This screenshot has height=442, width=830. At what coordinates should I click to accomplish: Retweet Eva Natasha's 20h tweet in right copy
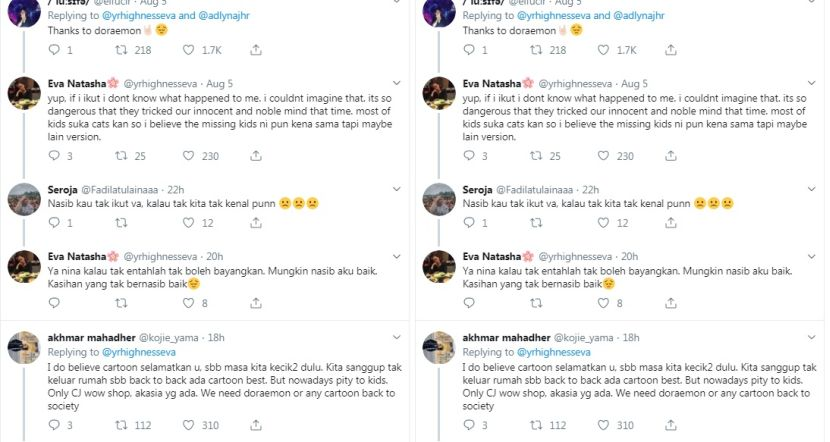[x=532, y=302]
